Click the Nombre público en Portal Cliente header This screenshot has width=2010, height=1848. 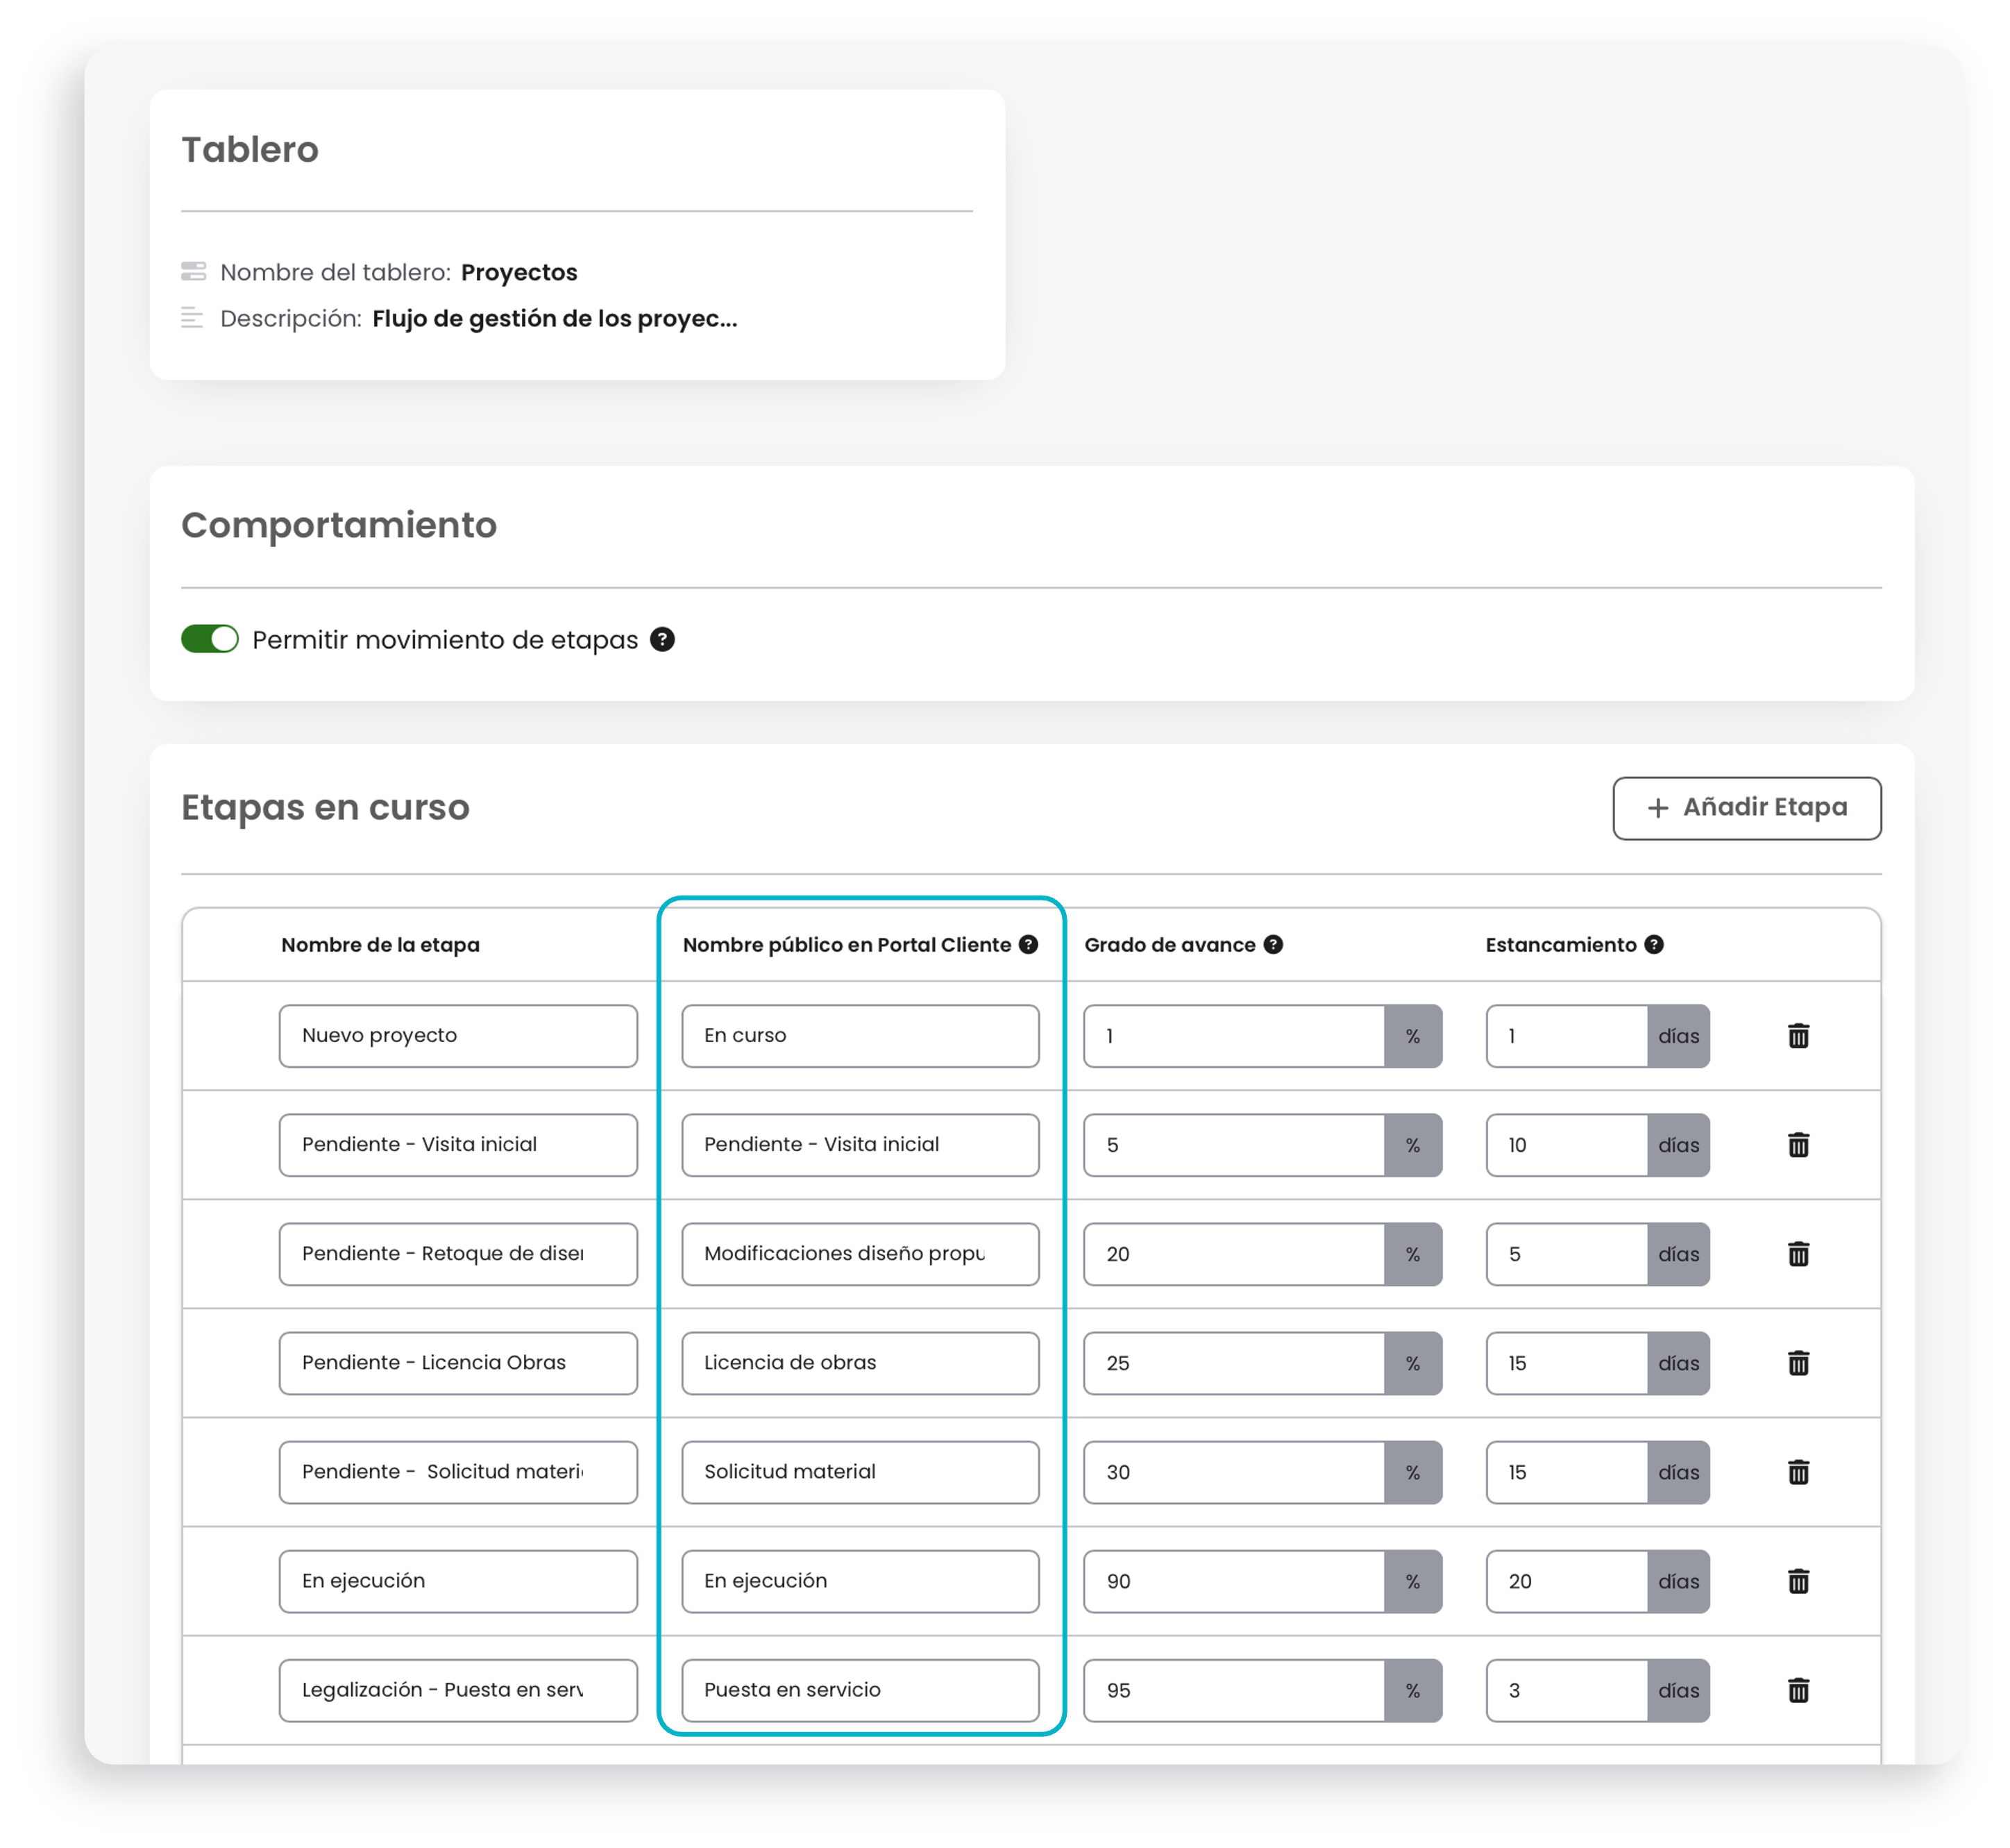[x=846, y=944]
